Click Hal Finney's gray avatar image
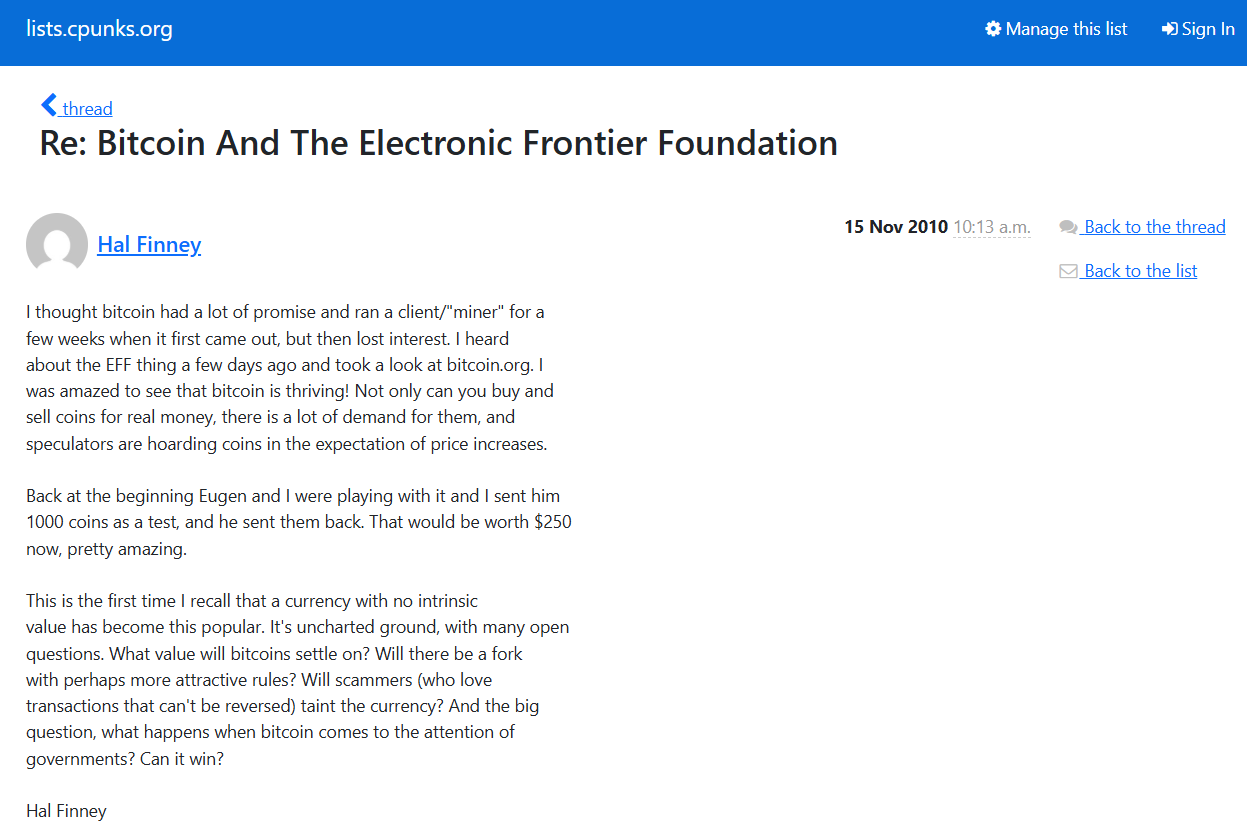This screenshot has height=832, width=1247. (57, 243)
